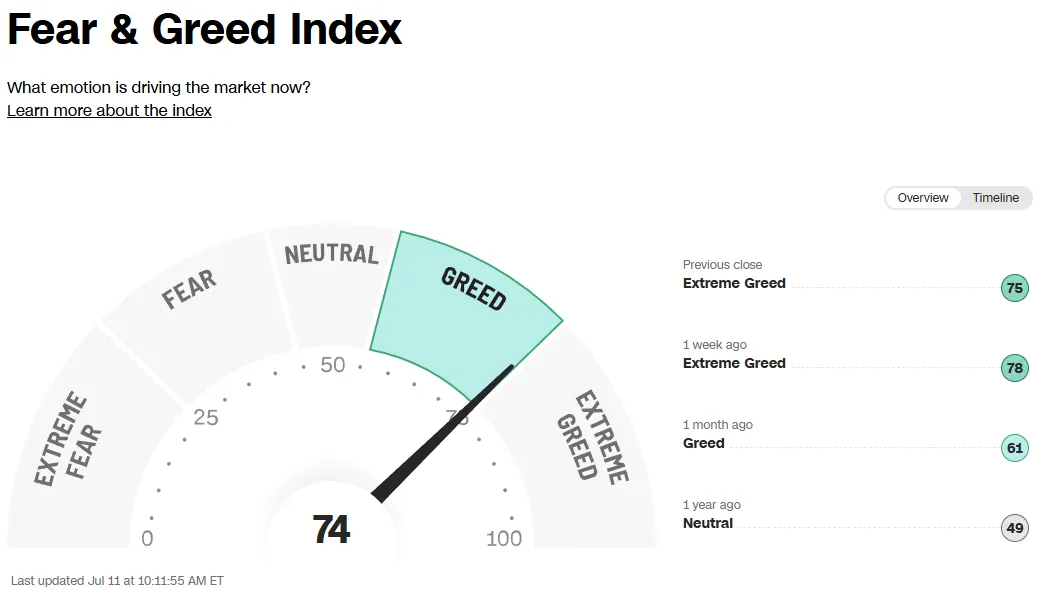The width and height of the screenshot is (1060, 600).
Task: Click the previous close score badge 75
Action: coord(1014,289)
